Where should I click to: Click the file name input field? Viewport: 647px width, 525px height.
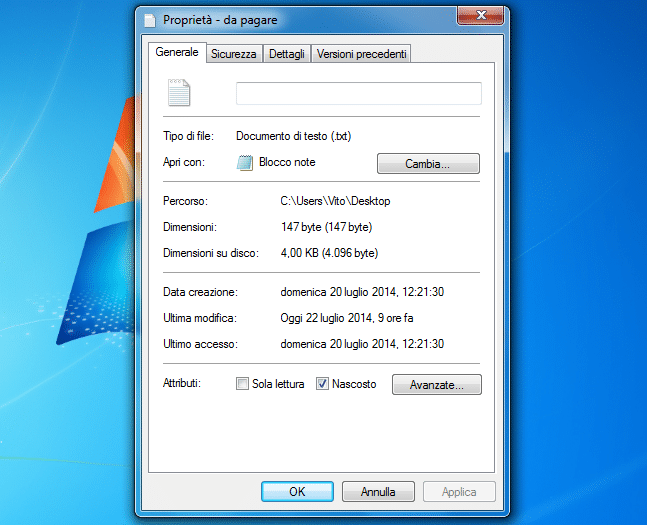359,93
